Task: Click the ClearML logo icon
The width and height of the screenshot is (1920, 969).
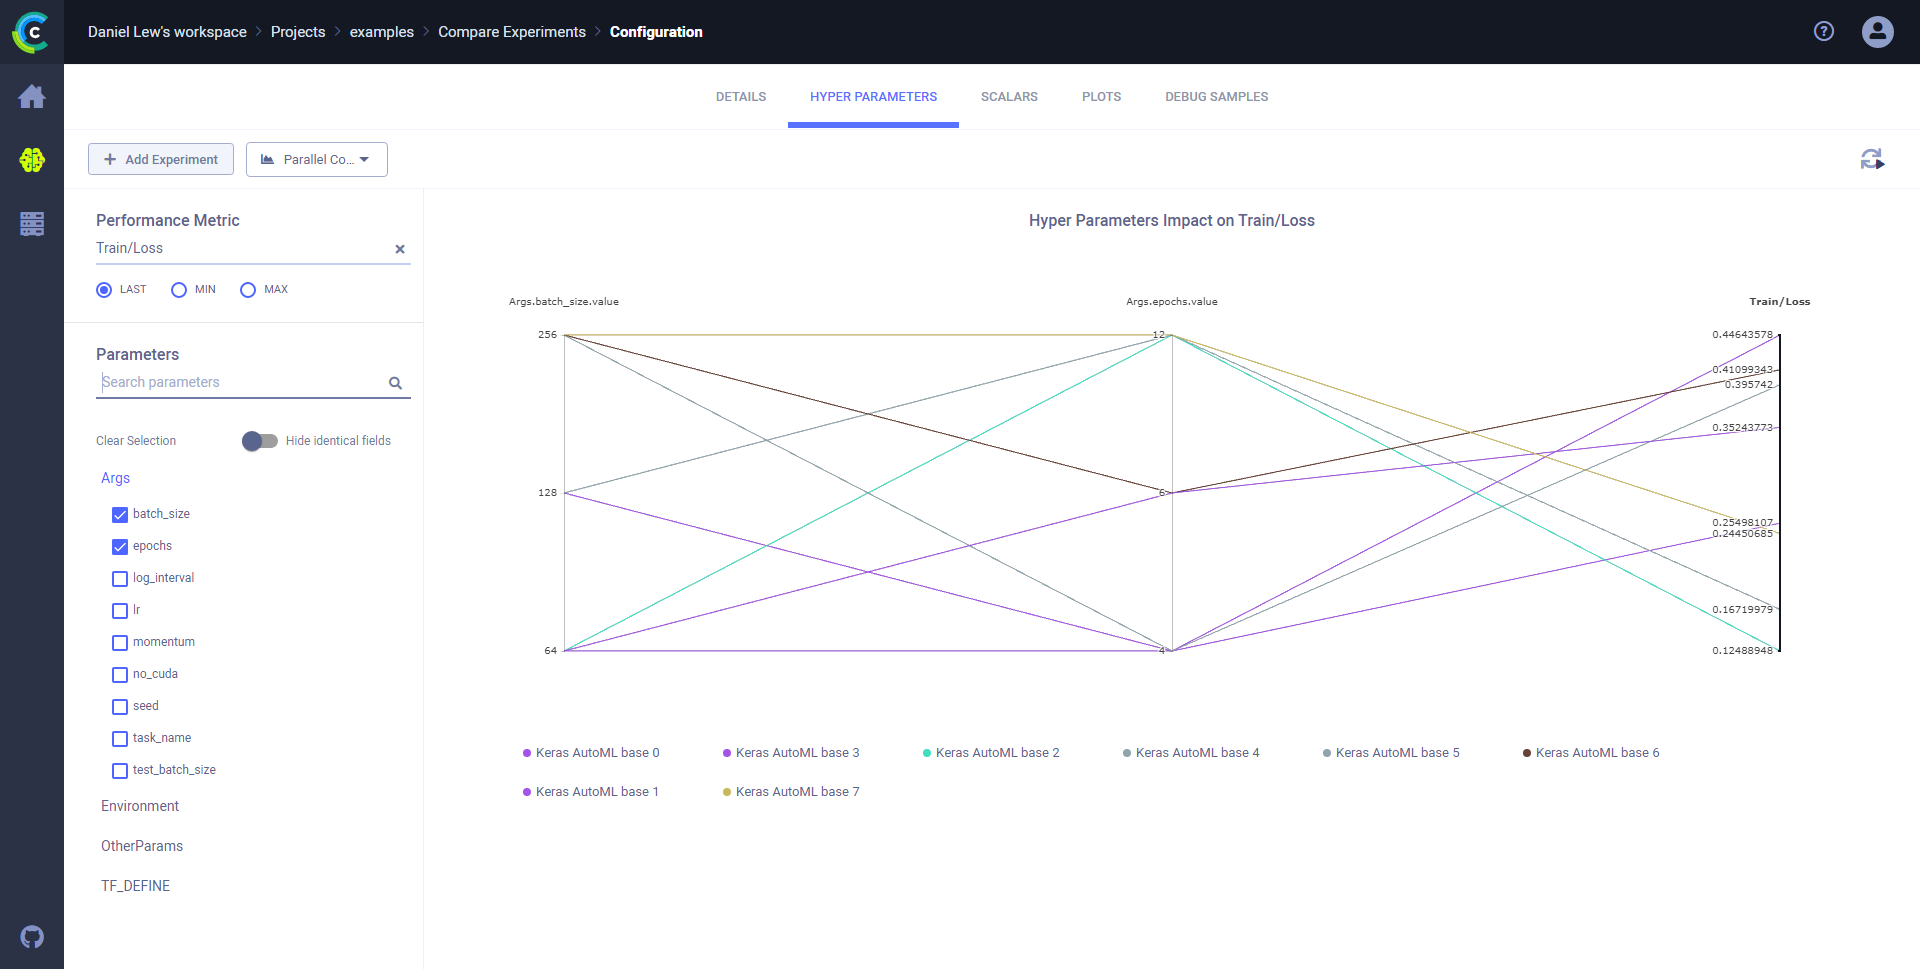Action: point(31,32)
